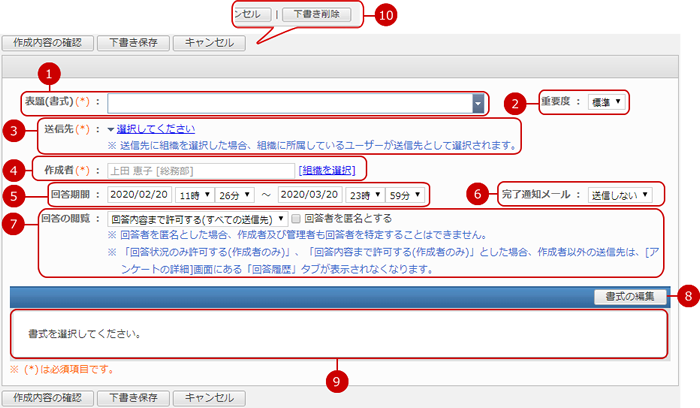Click the end date field 2020/03/20

click(311, 194)
